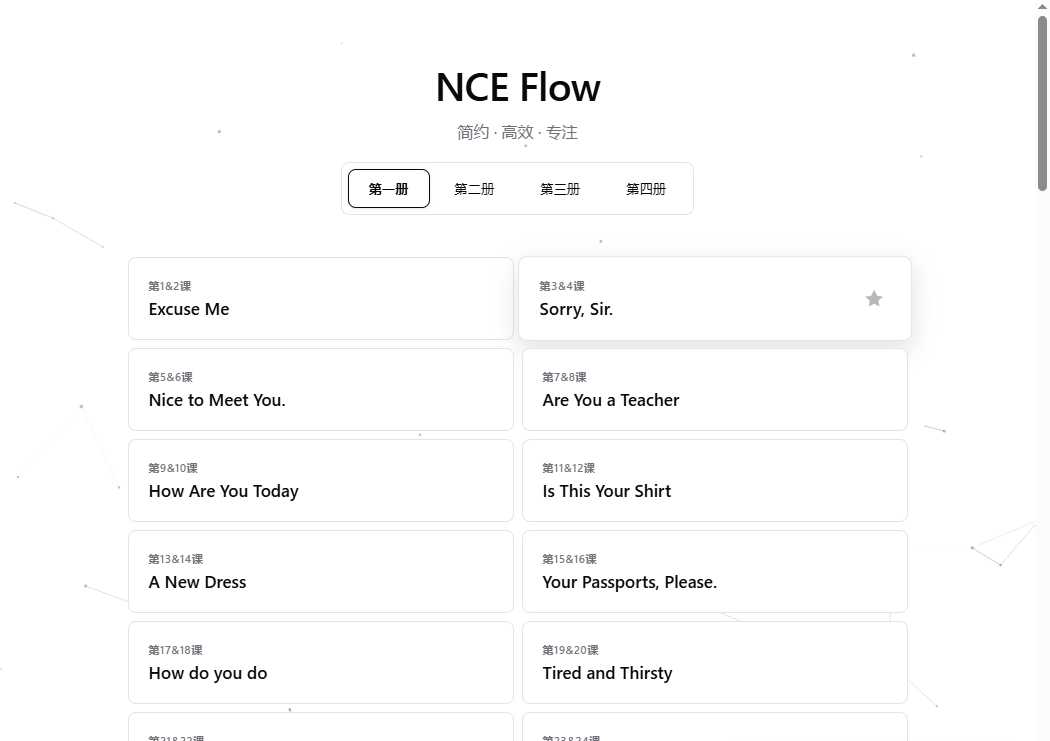The height and width of the screenshot is (741, 1050).
Task: Open the "Excuse Me" lesson card
Action: (320, 298)
